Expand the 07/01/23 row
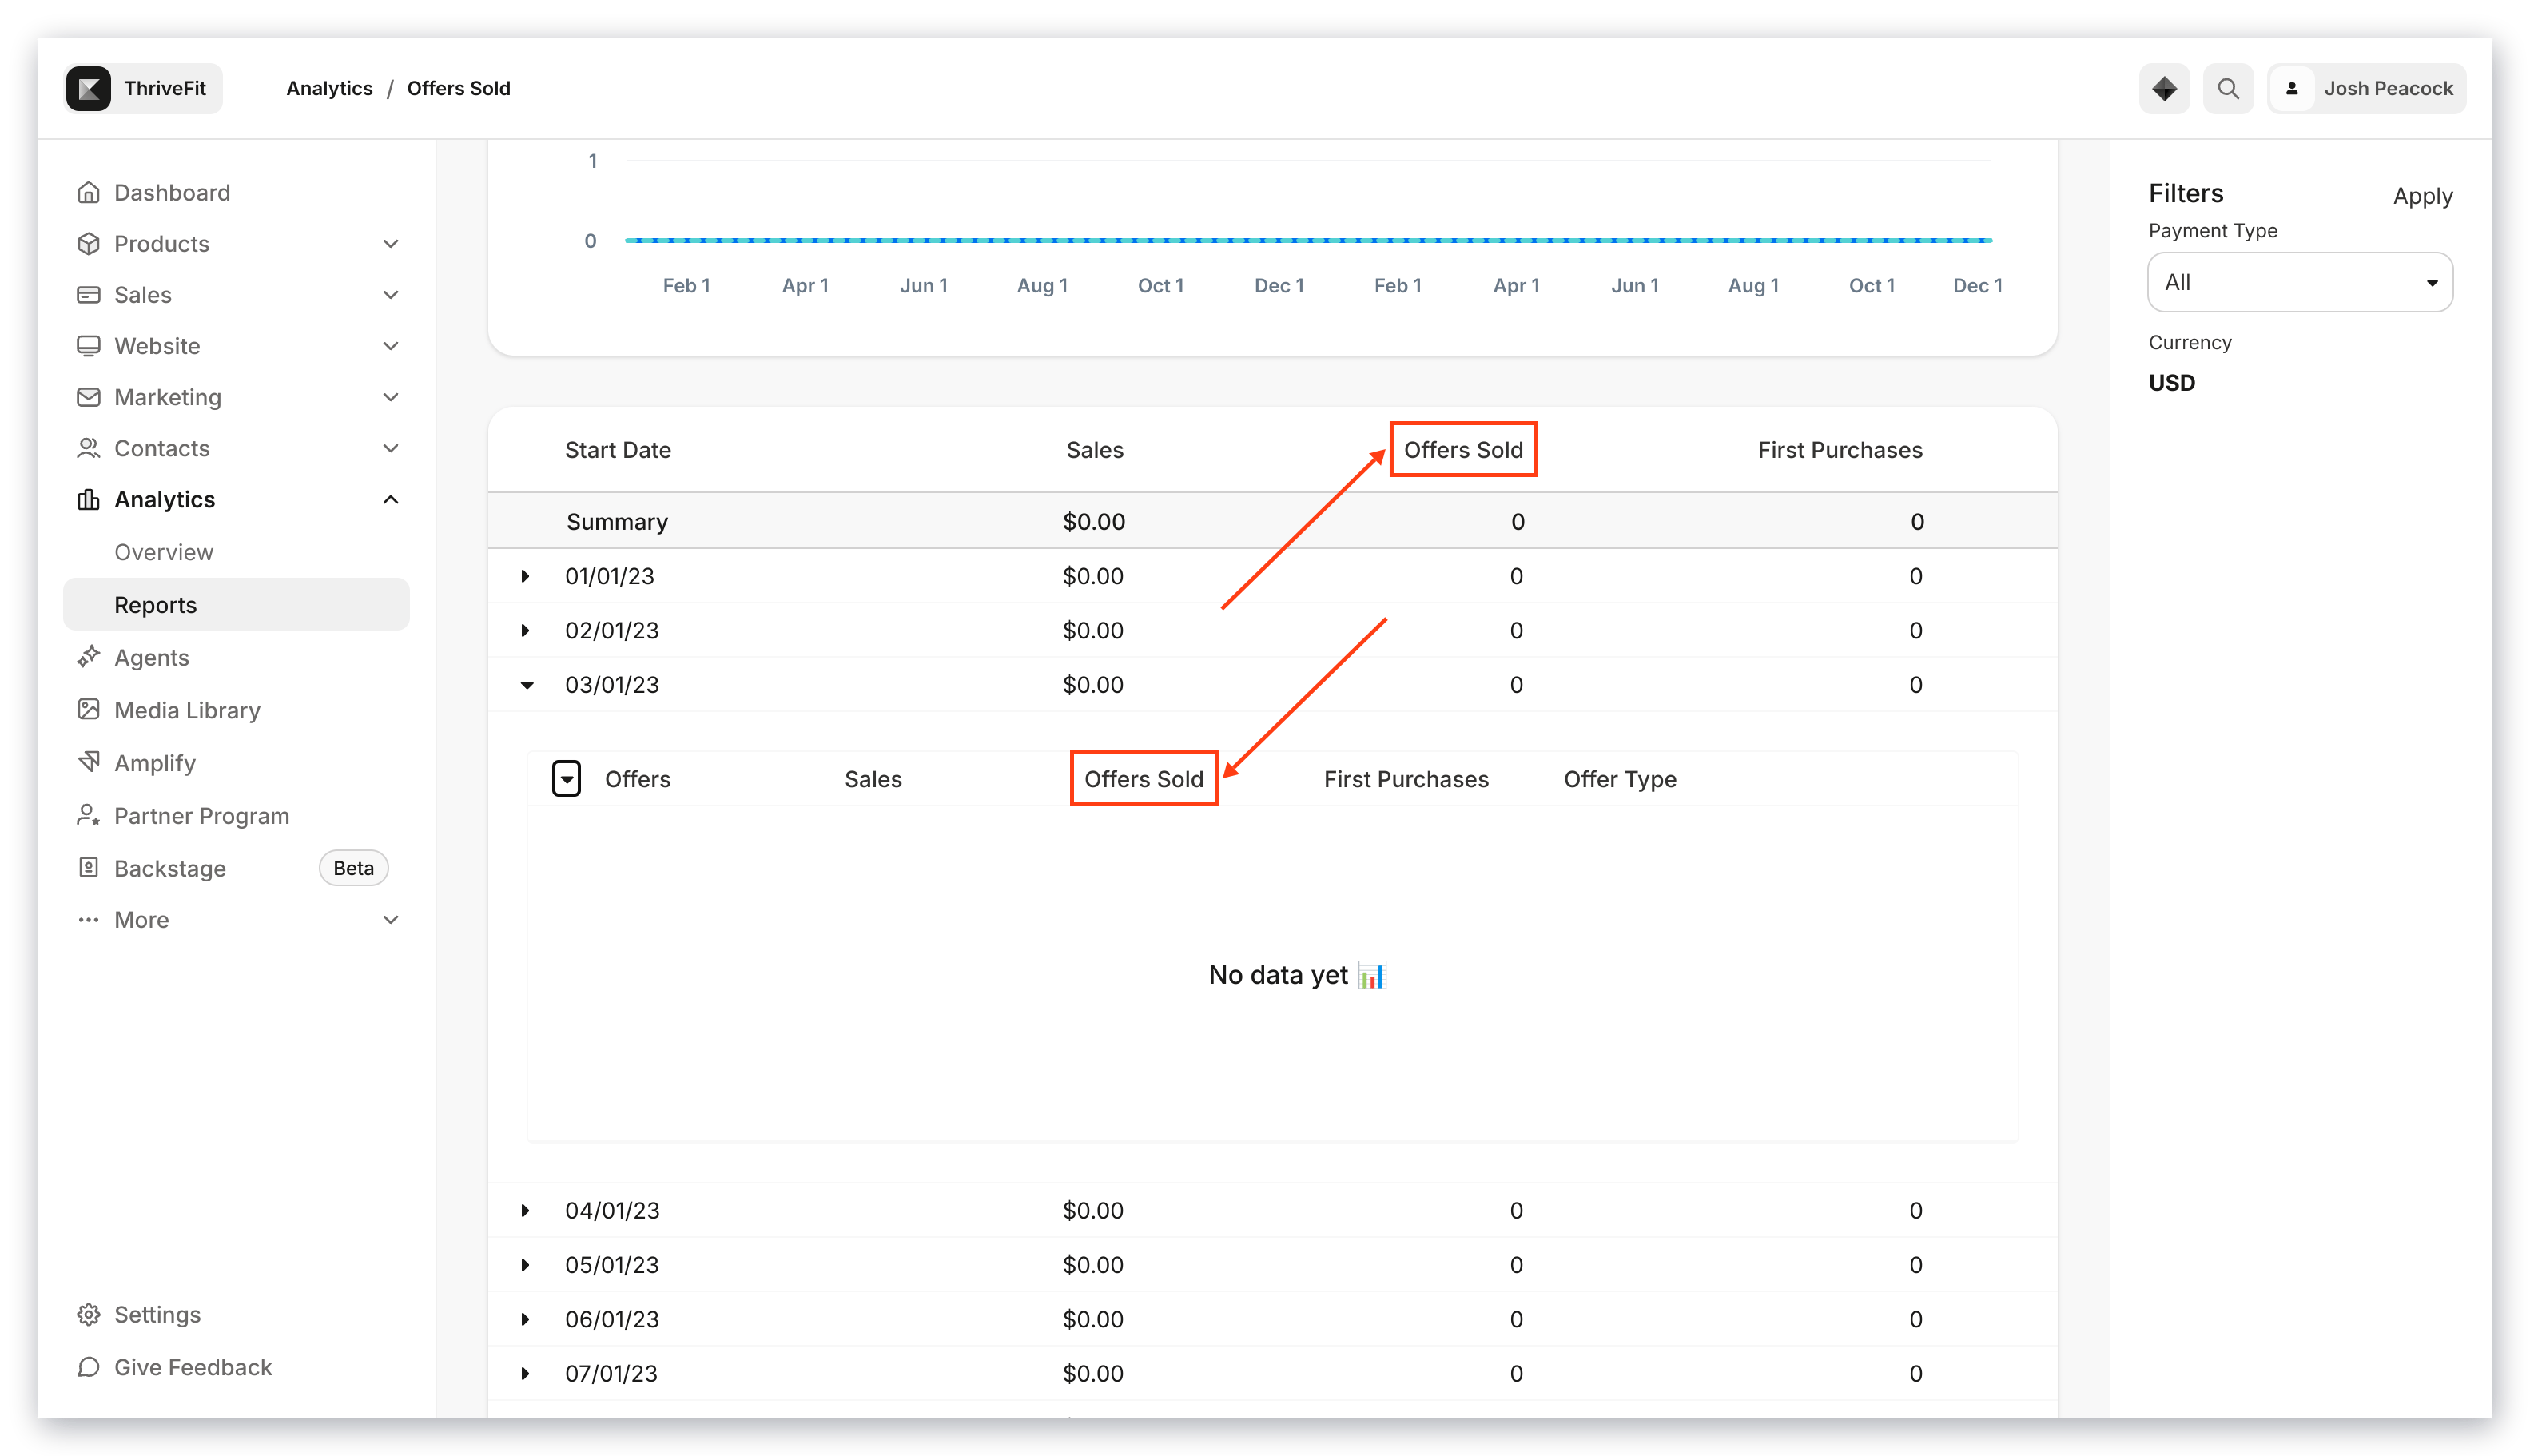Viewport: 2530px width, 1456px height. tap(525, 1372)
